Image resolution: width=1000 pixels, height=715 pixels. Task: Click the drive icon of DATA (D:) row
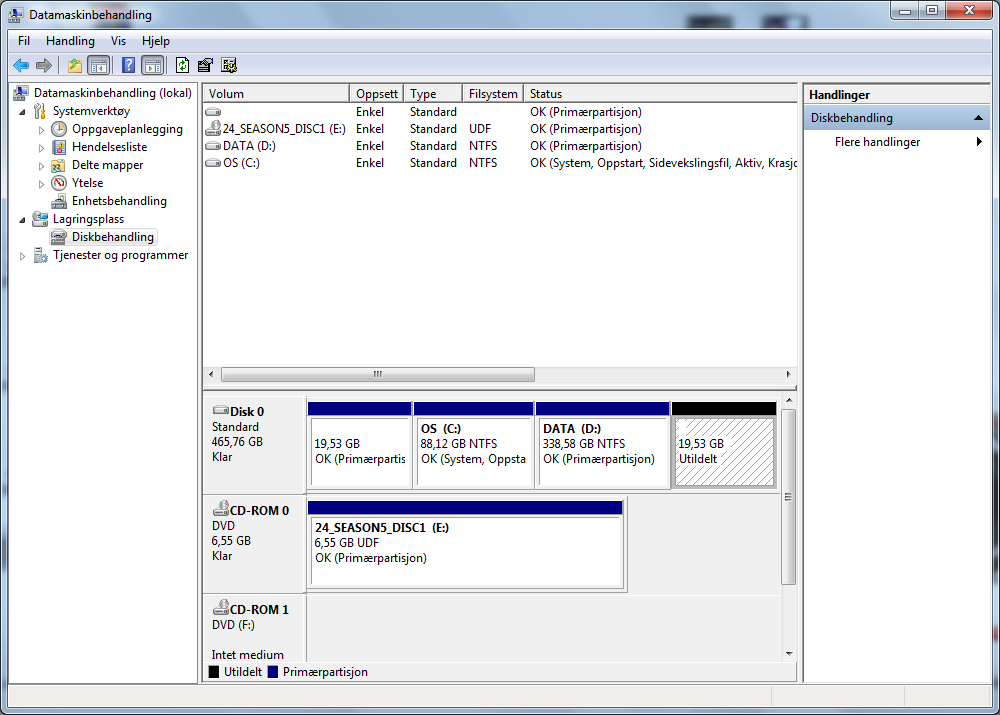tap(213, 146)
